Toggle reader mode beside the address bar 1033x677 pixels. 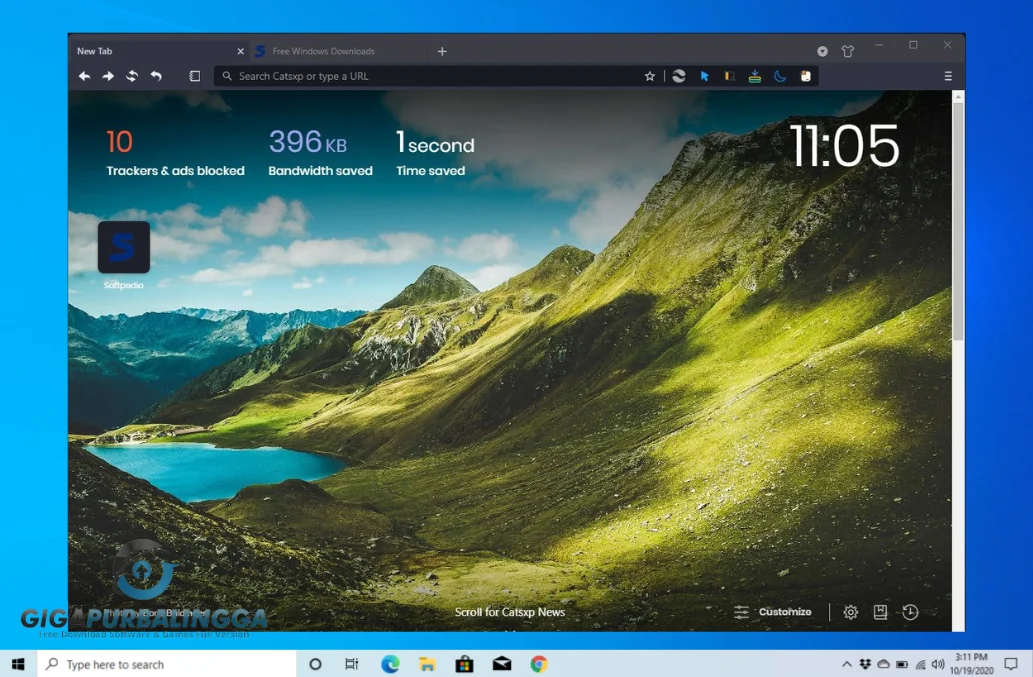[x=195, y=75]
